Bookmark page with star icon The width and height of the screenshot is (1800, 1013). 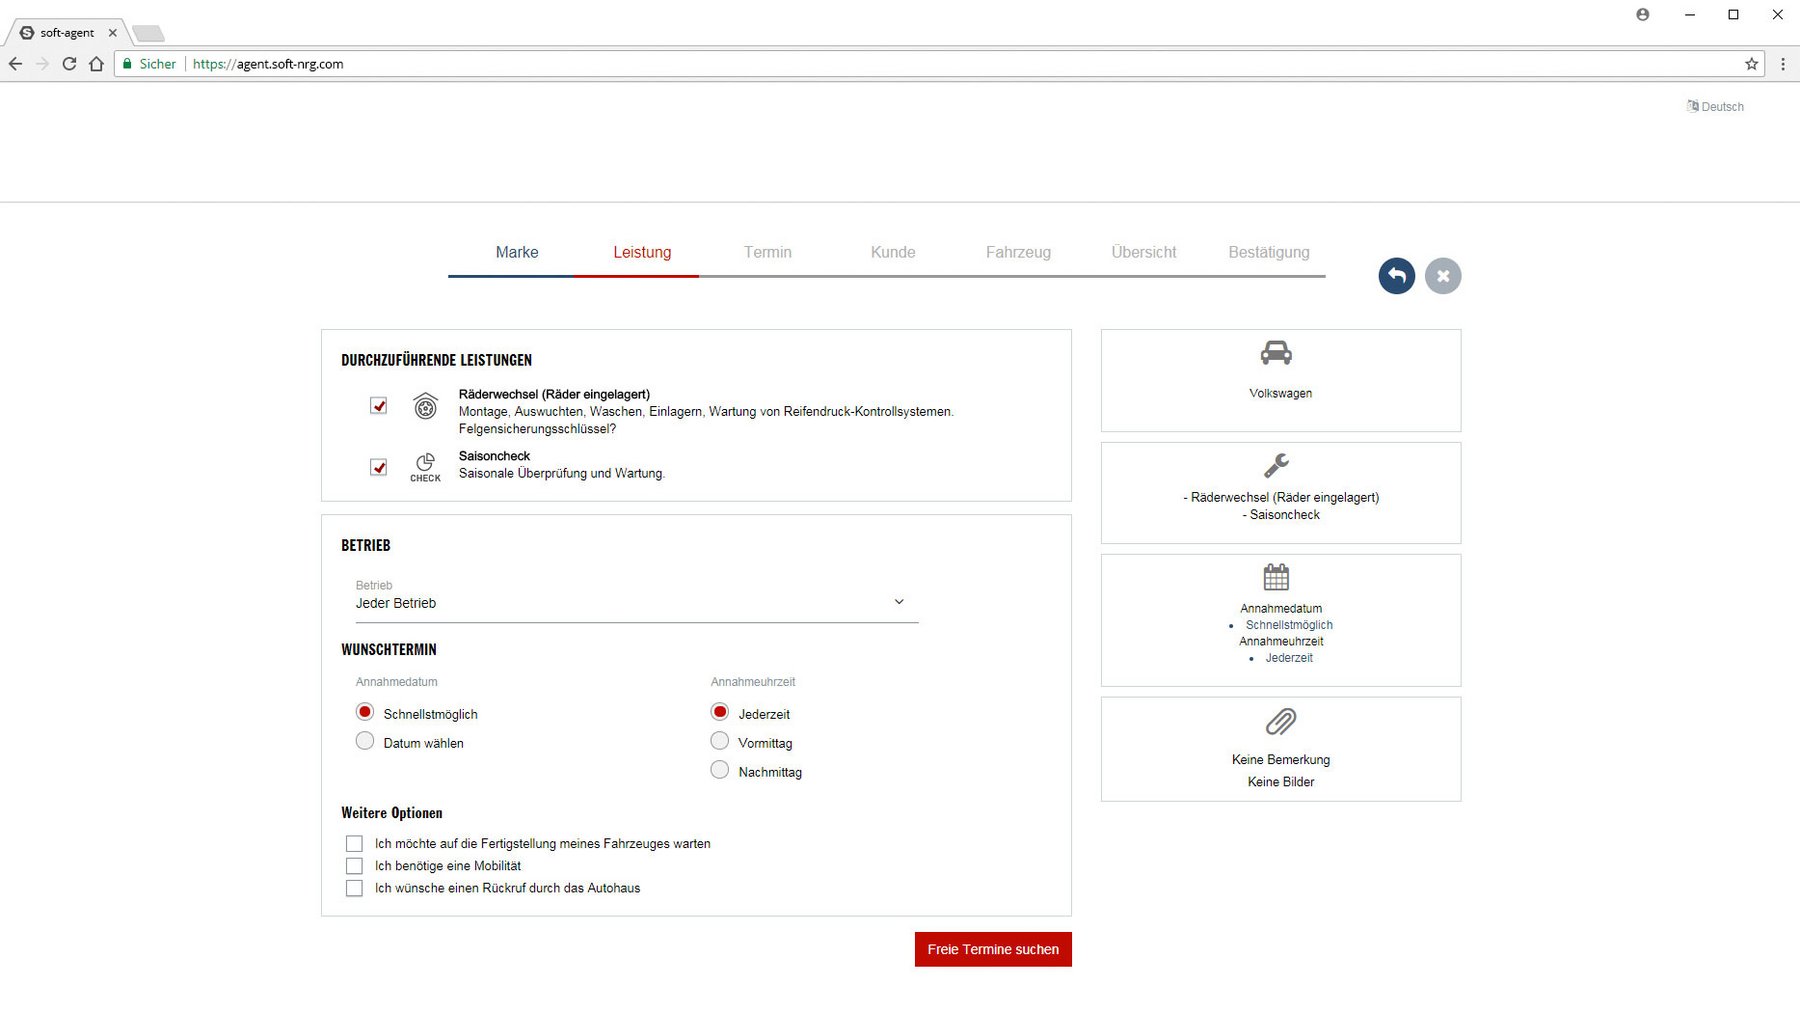coord(1751,64)
